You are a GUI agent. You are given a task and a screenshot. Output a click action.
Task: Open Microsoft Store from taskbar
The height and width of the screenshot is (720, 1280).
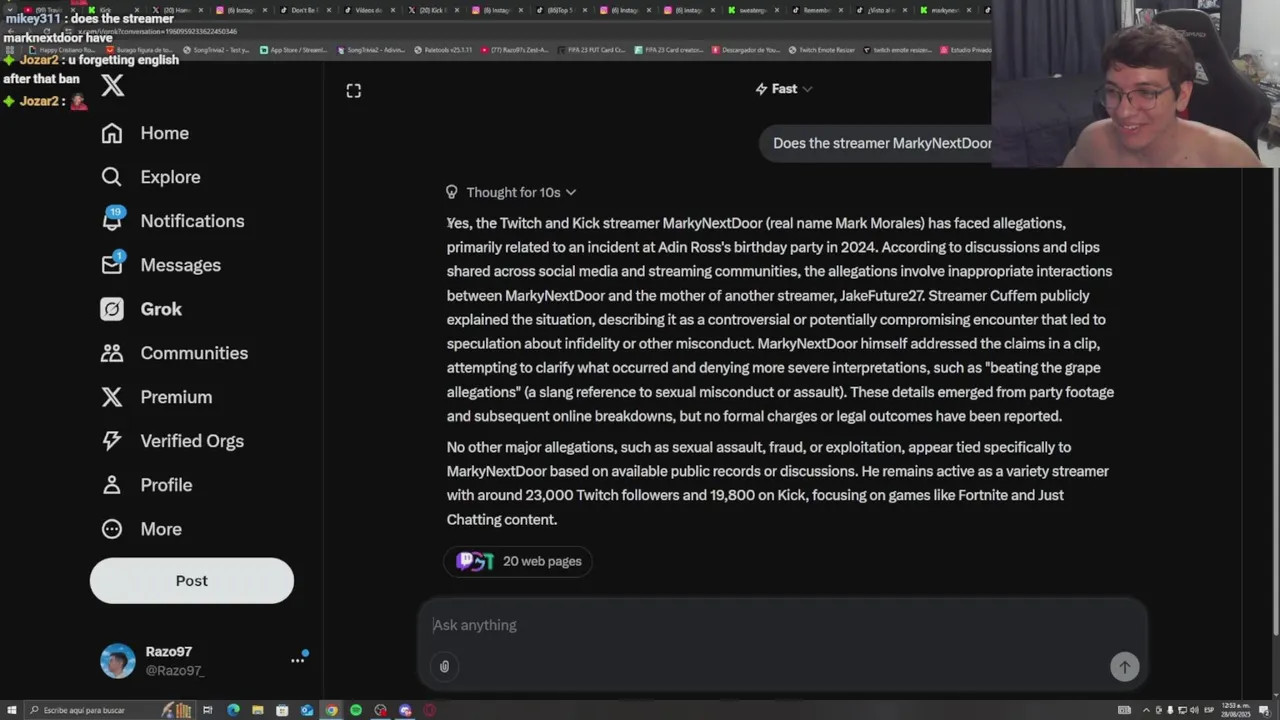click(282, 710)
